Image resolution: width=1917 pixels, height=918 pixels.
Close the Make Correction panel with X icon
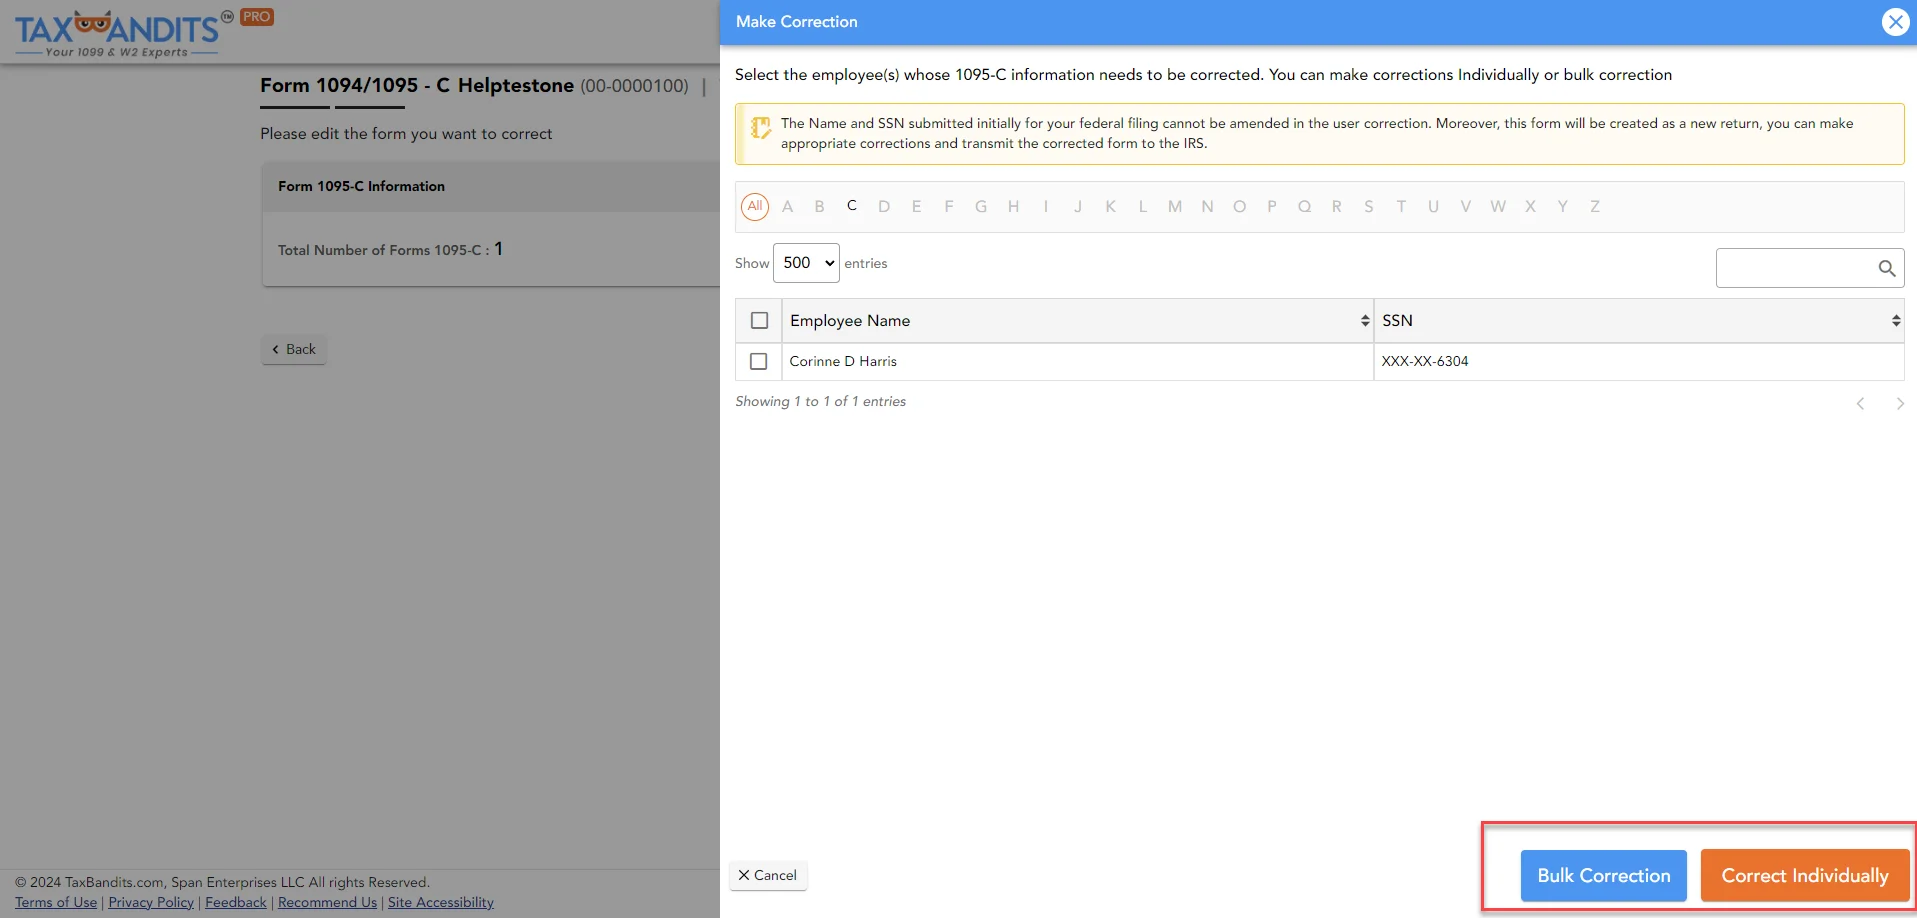1895,22
